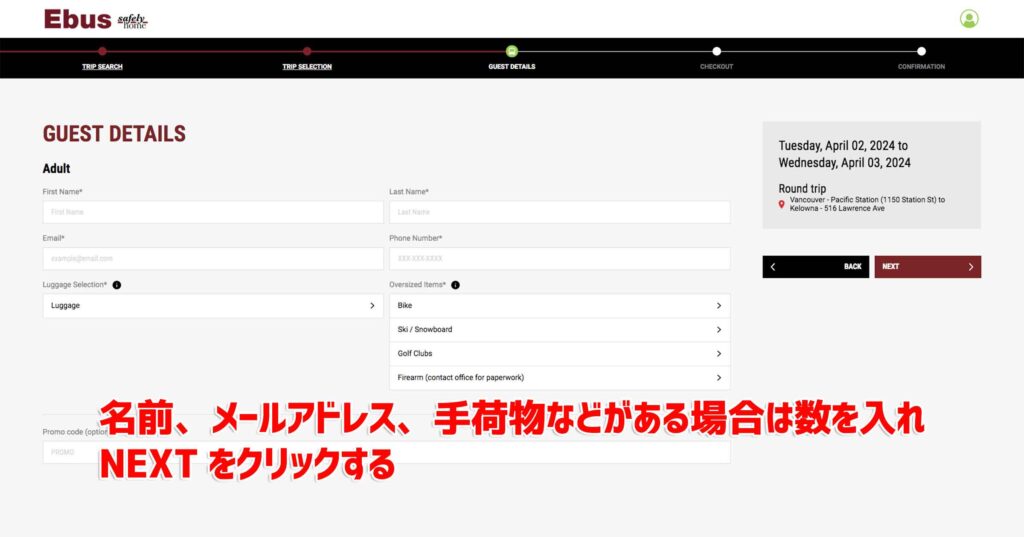Click the red location pin icon

tap(782, 204)
